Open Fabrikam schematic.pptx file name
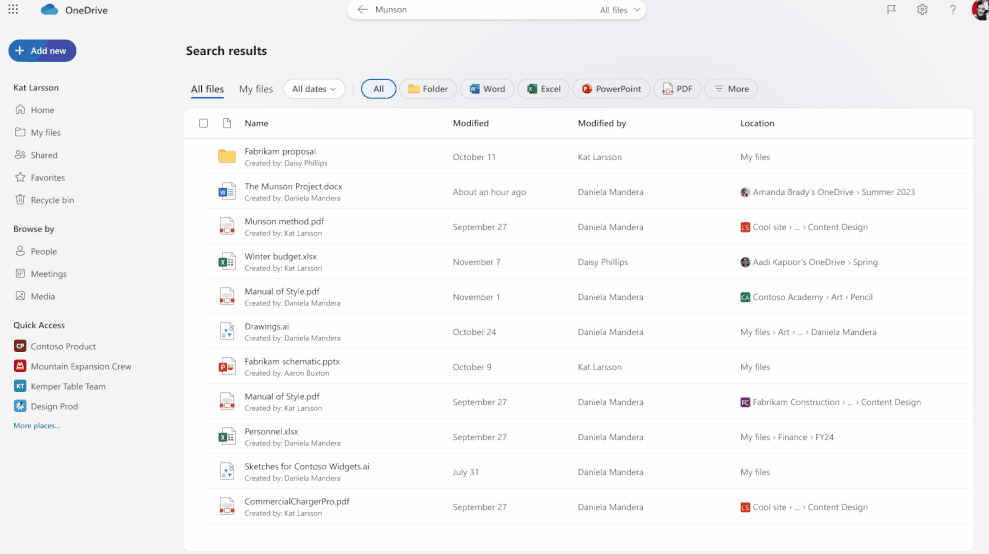 [x=292, y=362]
